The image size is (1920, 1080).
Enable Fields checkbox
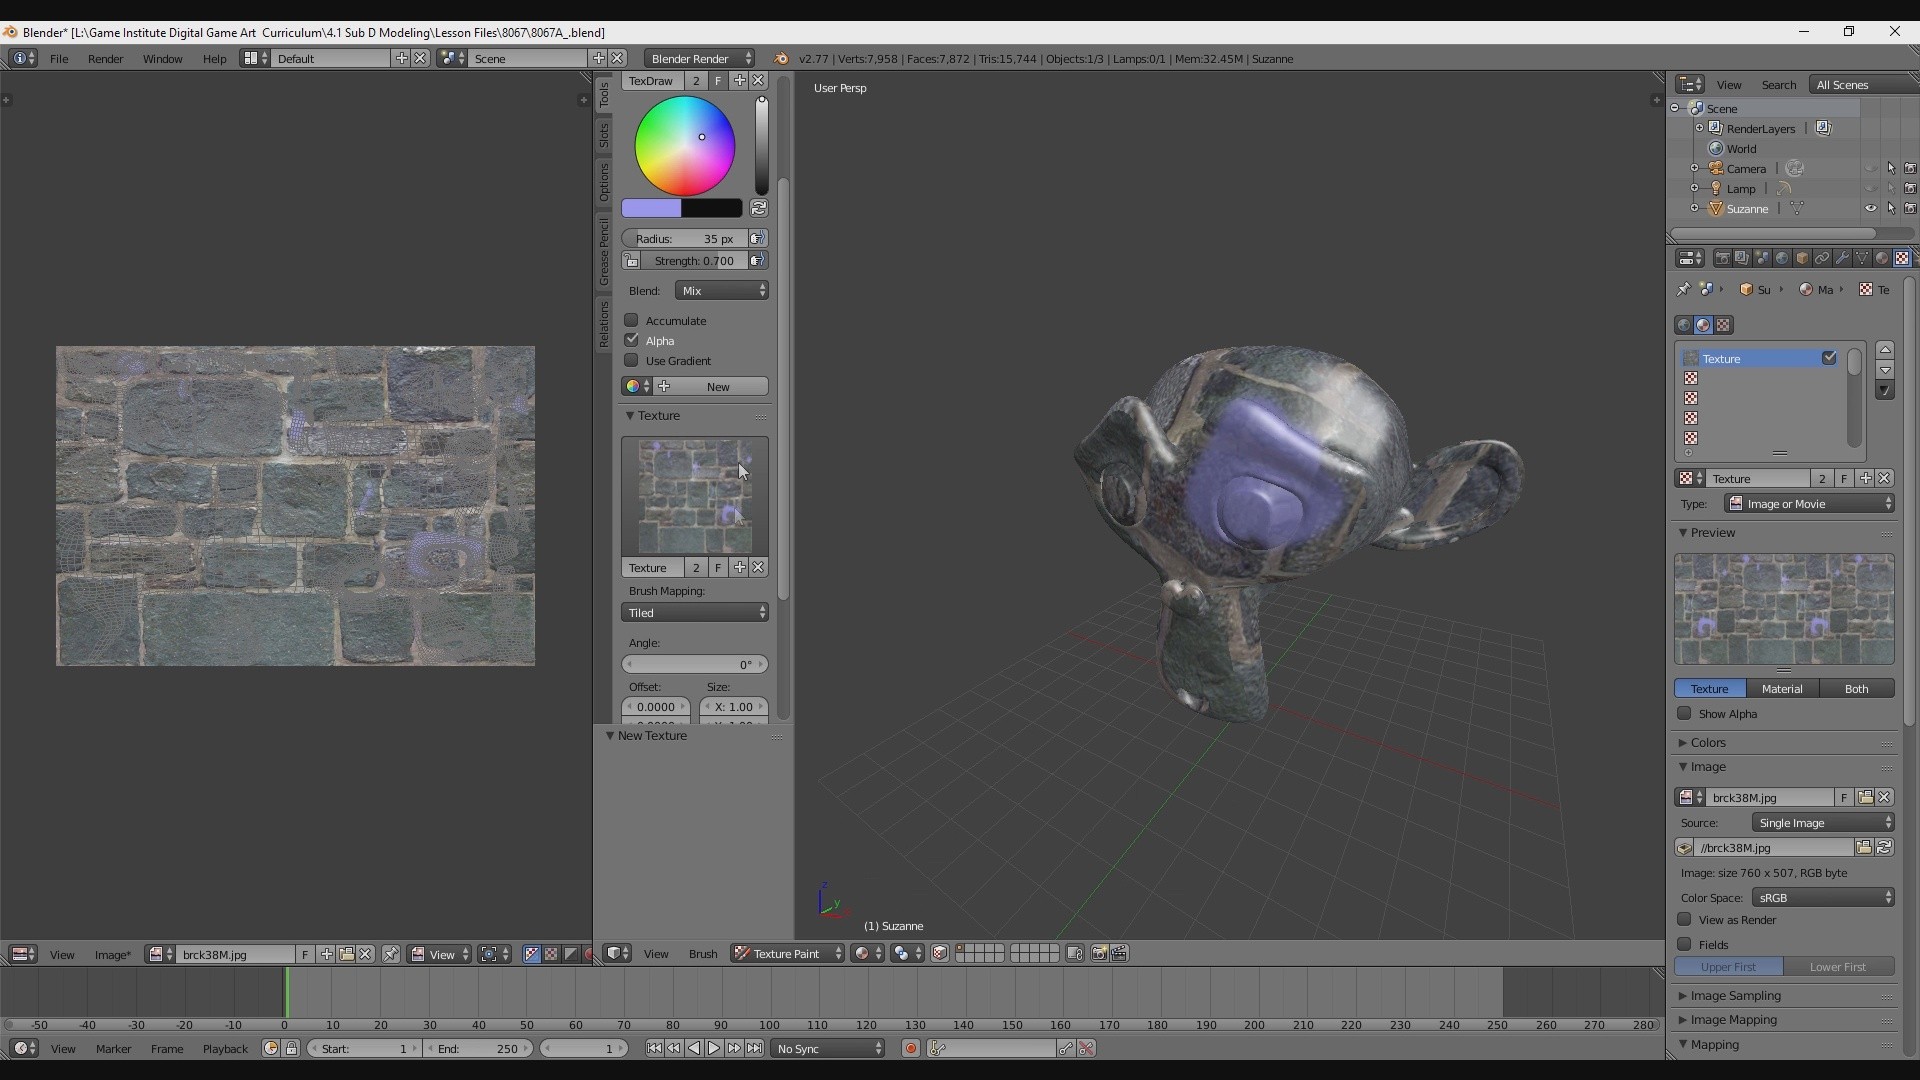(x=1684, y=945)
